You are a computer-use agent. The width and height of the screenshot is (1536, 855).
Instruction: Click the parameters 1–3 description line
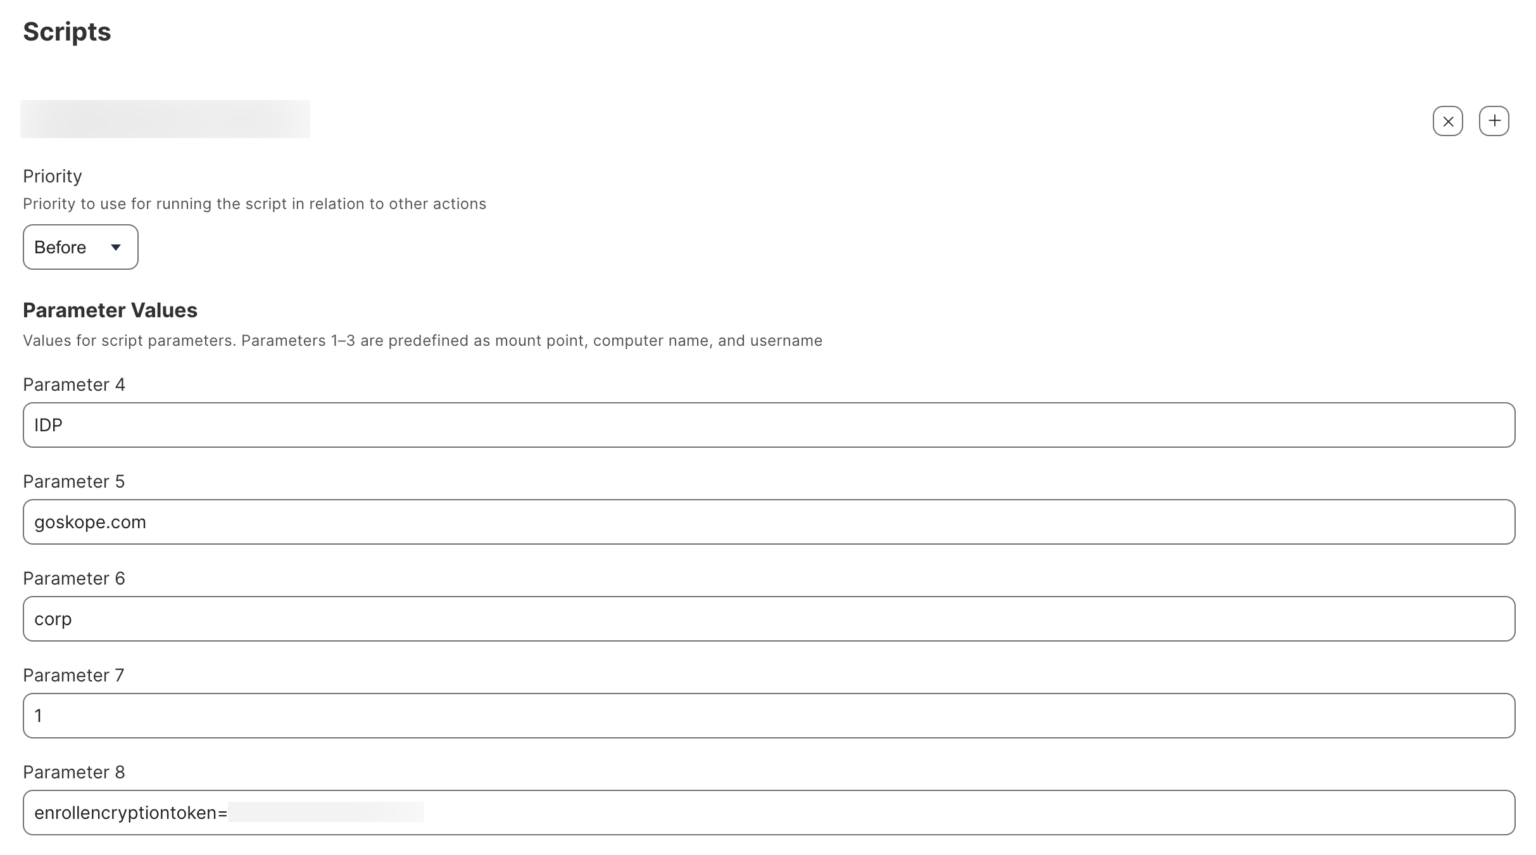click(x=422, y=340)
